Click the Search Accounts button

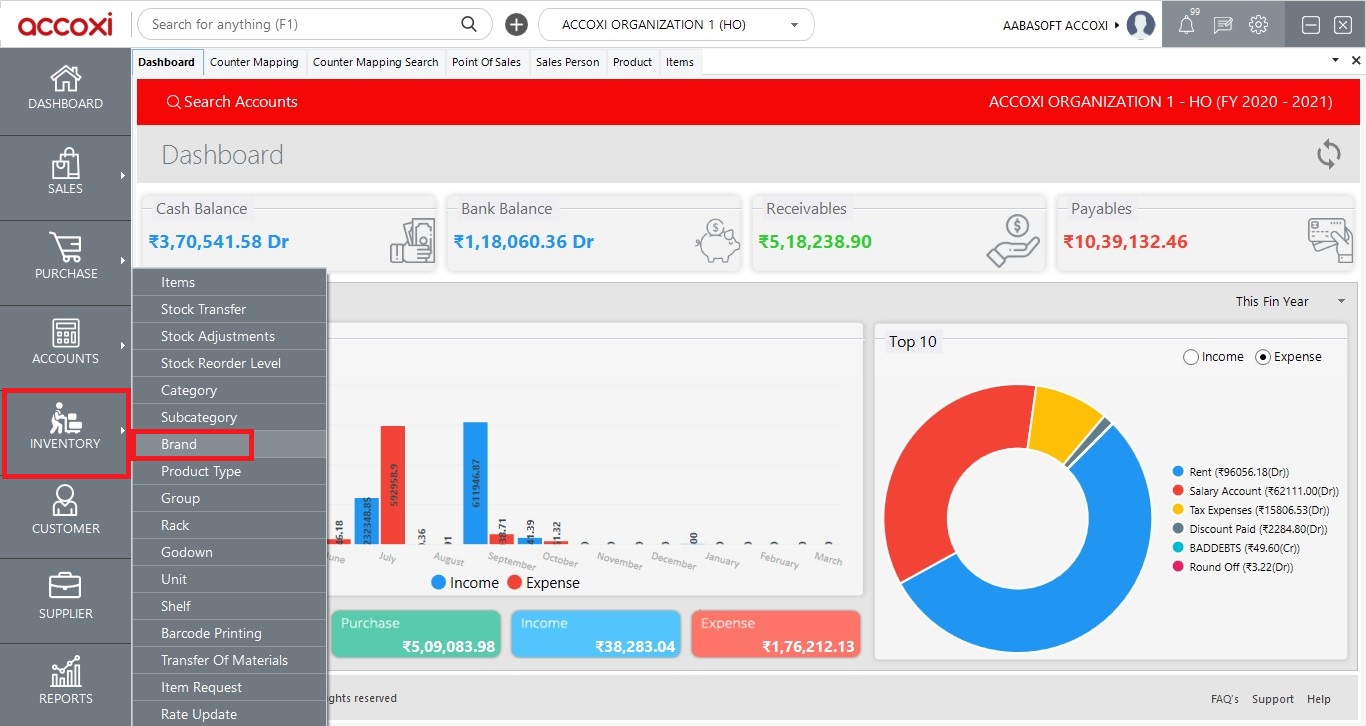tap(232, 102)
